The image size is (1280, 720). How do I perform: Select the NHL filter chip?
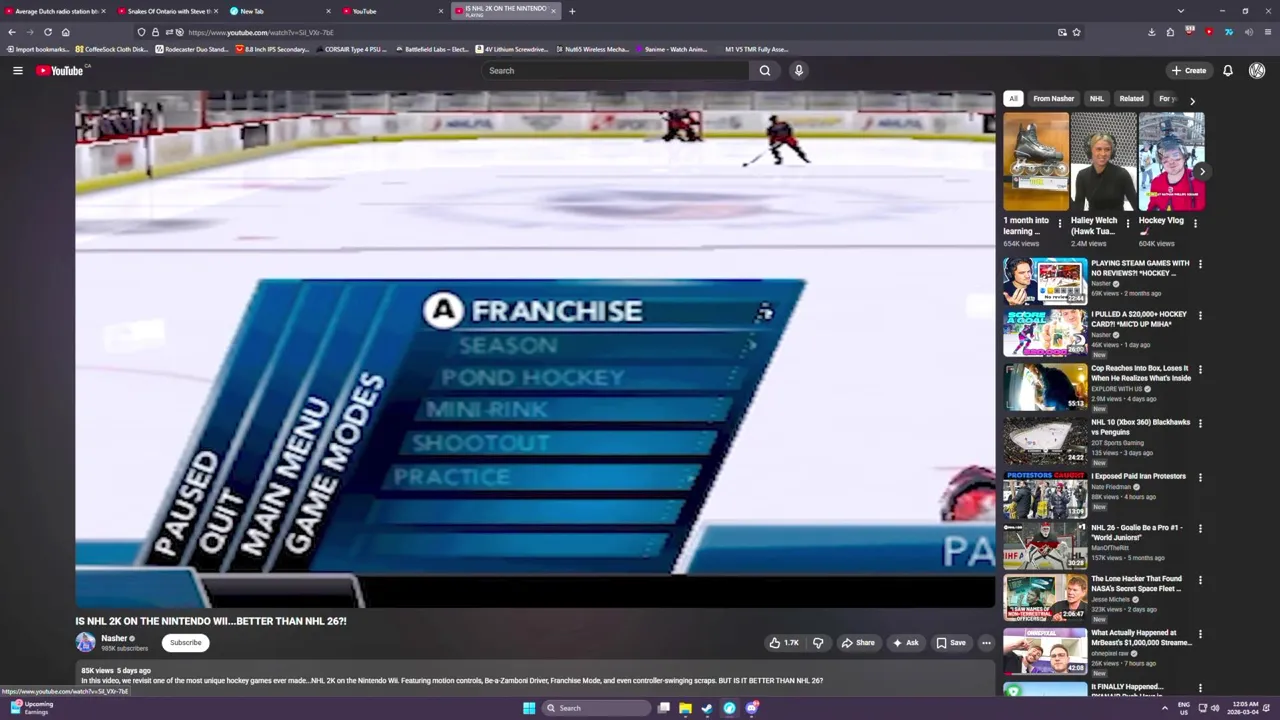[1096, 99]
